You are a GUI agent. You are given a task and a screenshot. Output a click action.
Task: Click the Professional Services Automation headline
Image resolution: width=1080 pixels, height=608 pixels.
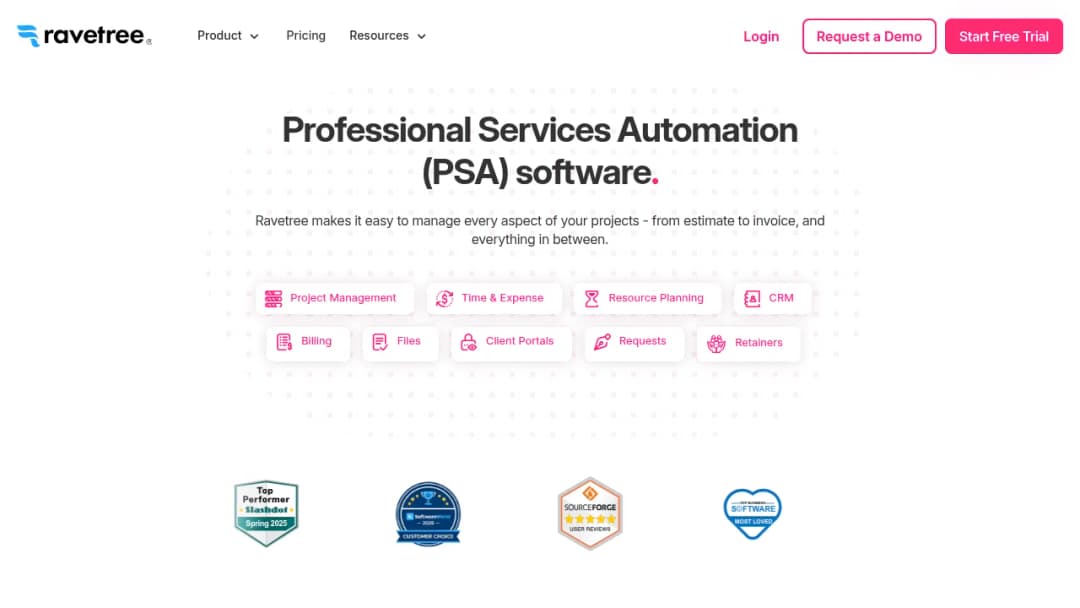click(x=540, y=151)
